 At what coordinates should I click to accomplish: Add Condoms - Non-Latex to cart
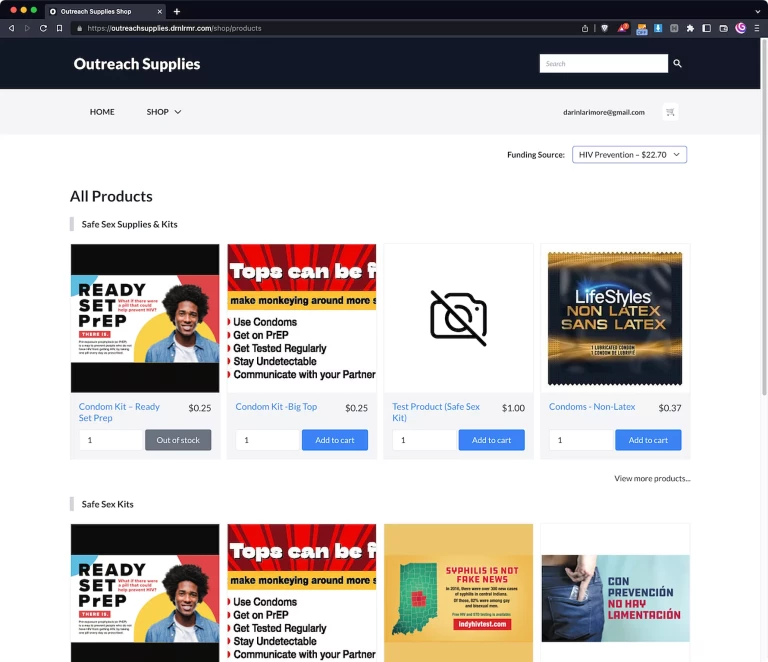pyautogui.click(x=648, y=440)
